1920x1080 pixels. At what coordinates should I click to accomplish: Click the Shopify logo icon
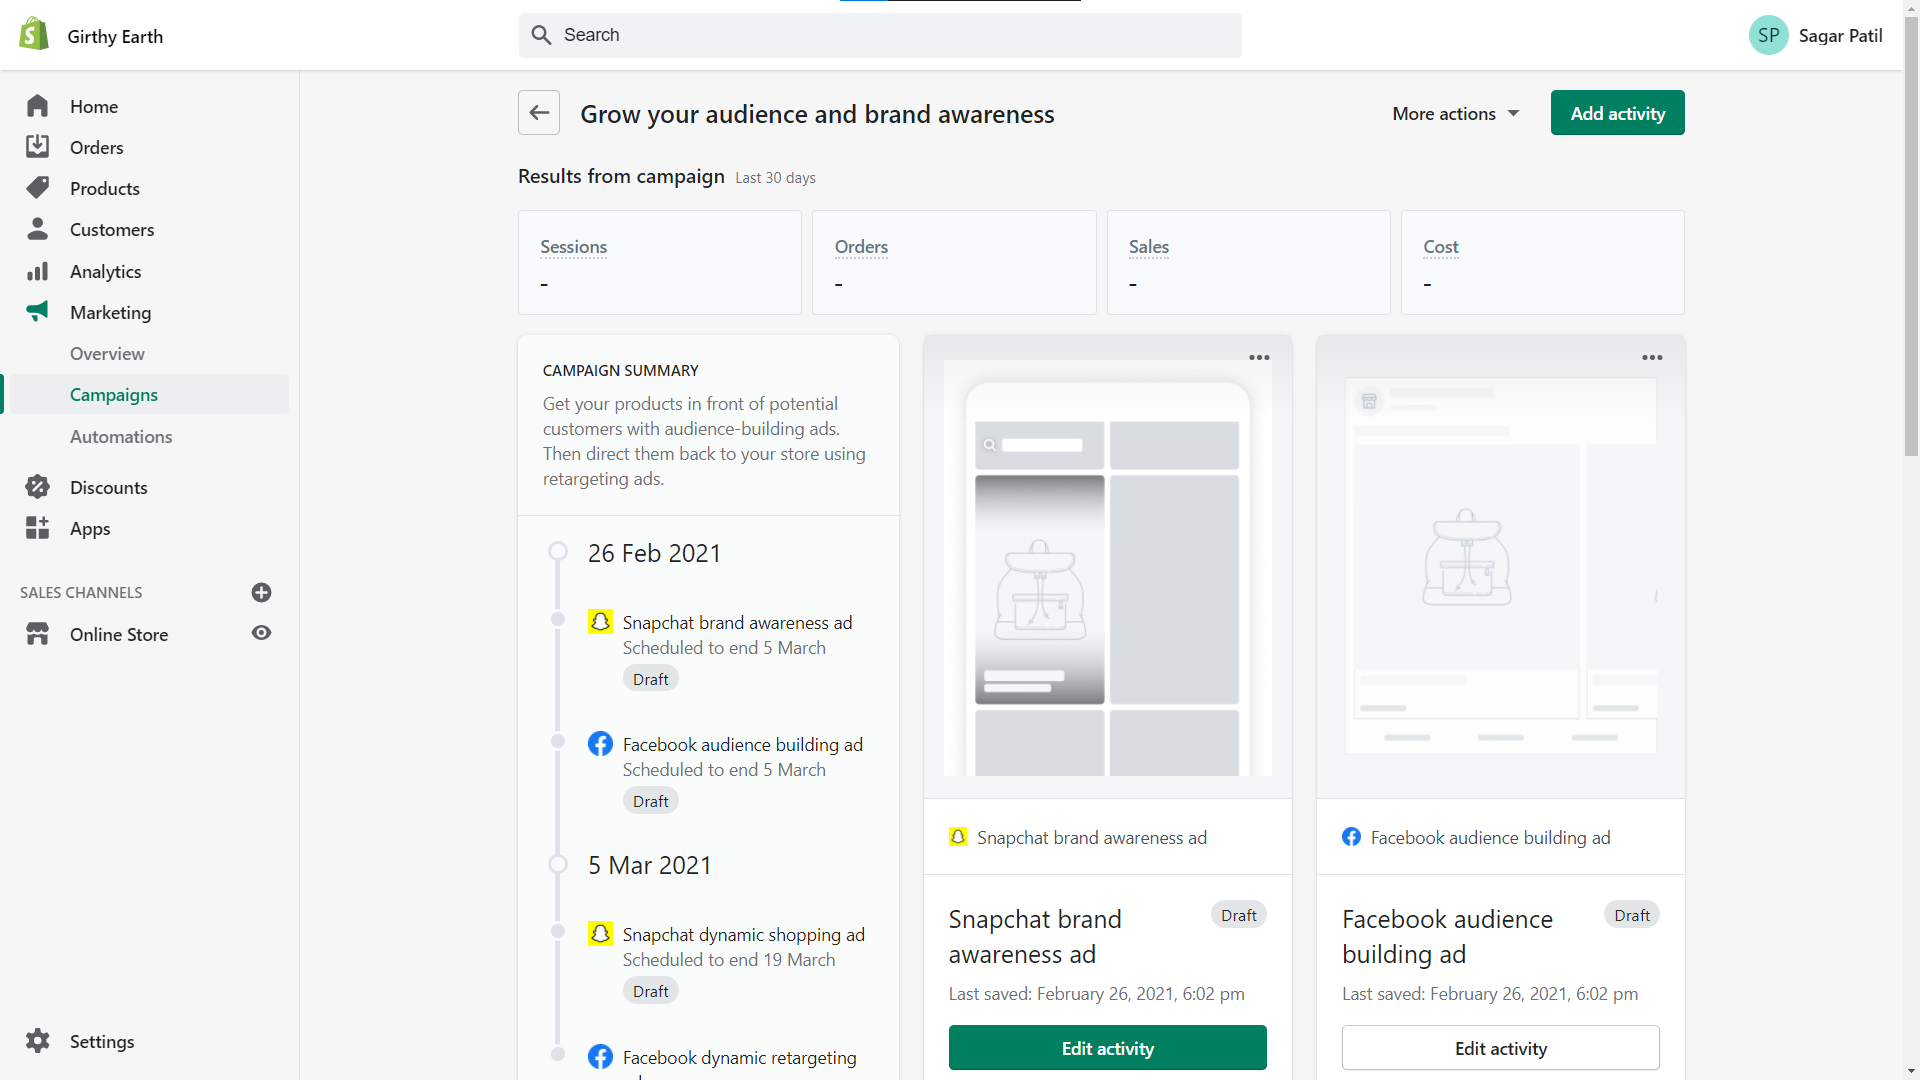click(34, 35)
